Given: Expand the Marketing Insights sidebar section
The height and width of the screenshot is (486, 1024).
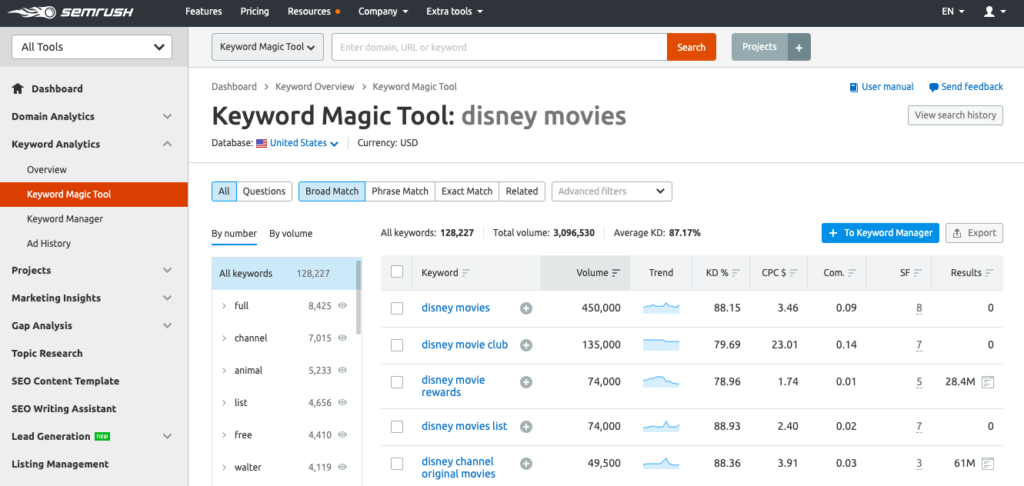Looking at the screenshot, I should [x=167, y=298].
